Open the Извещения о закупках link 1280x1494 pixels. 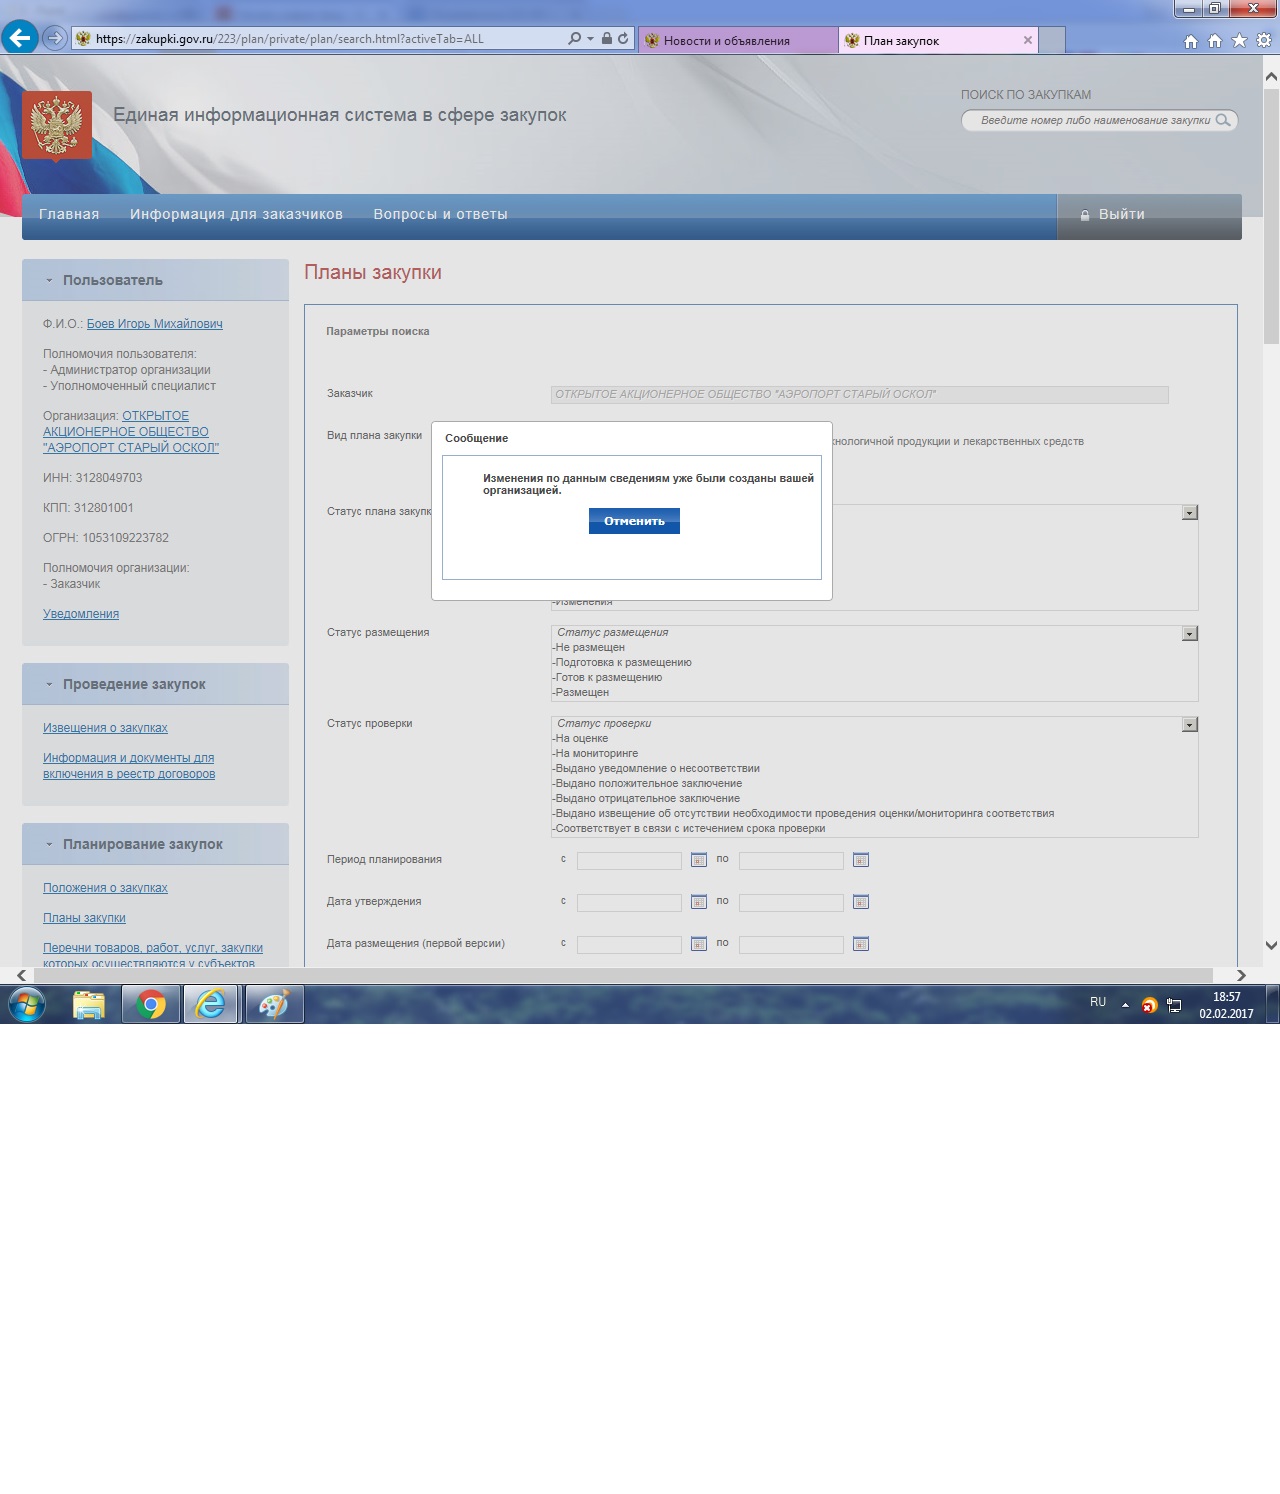pos(105,728)
